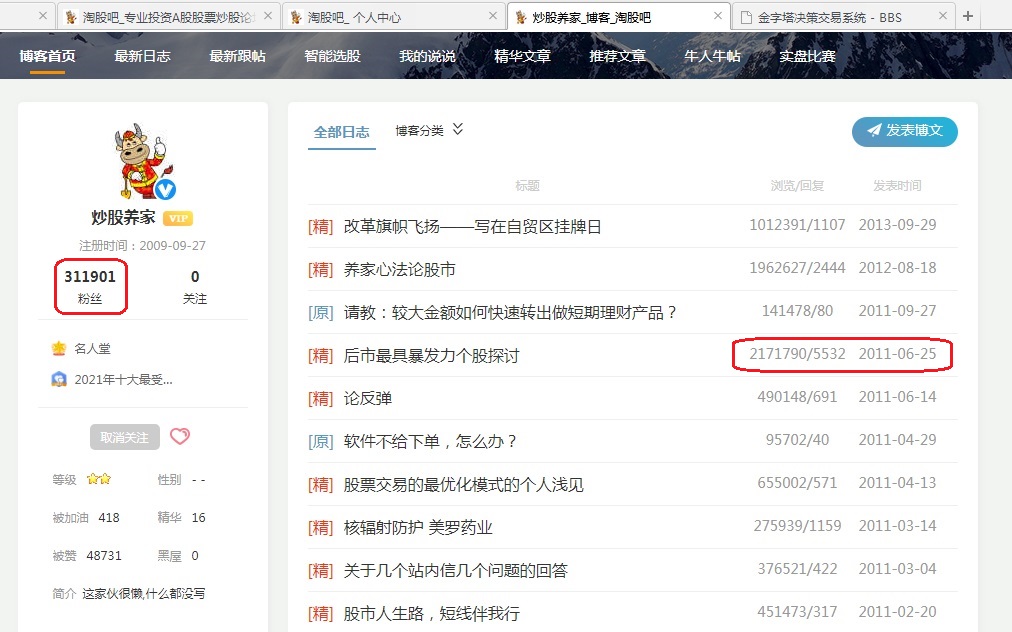Viewport: 1012px width, 632px height.
Task: Open post 论反弹
Action: click(x=367, y=398)
